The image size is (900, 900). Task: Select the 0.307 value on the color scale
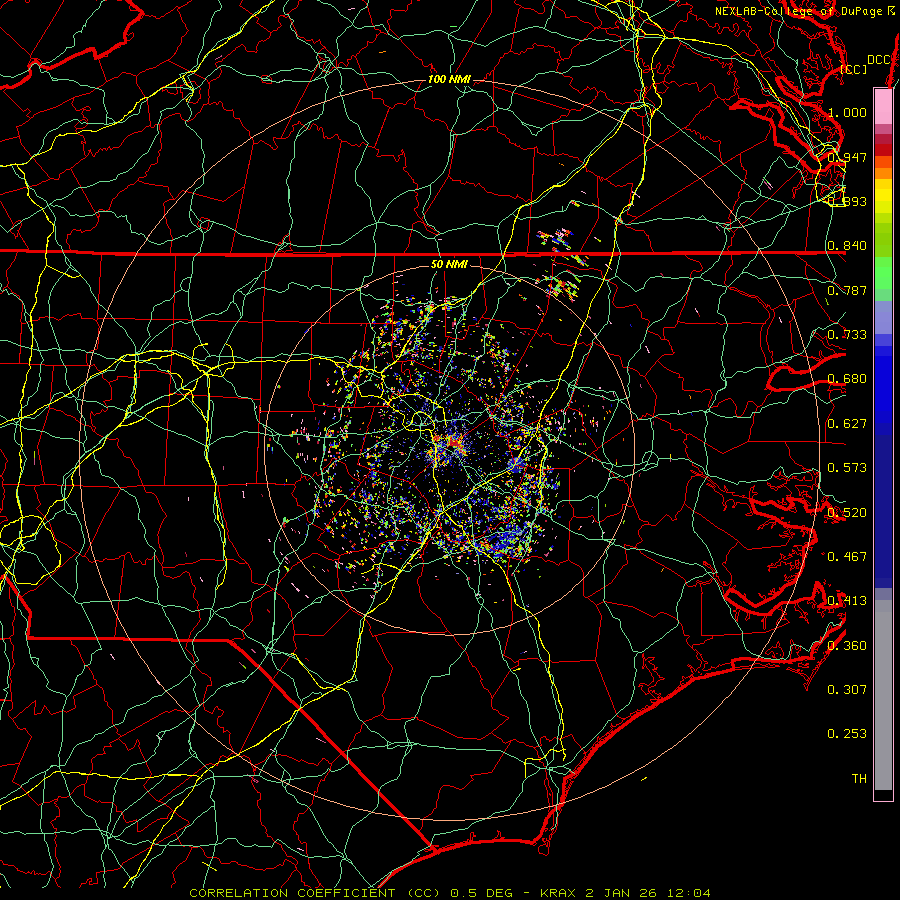[847, 689]
